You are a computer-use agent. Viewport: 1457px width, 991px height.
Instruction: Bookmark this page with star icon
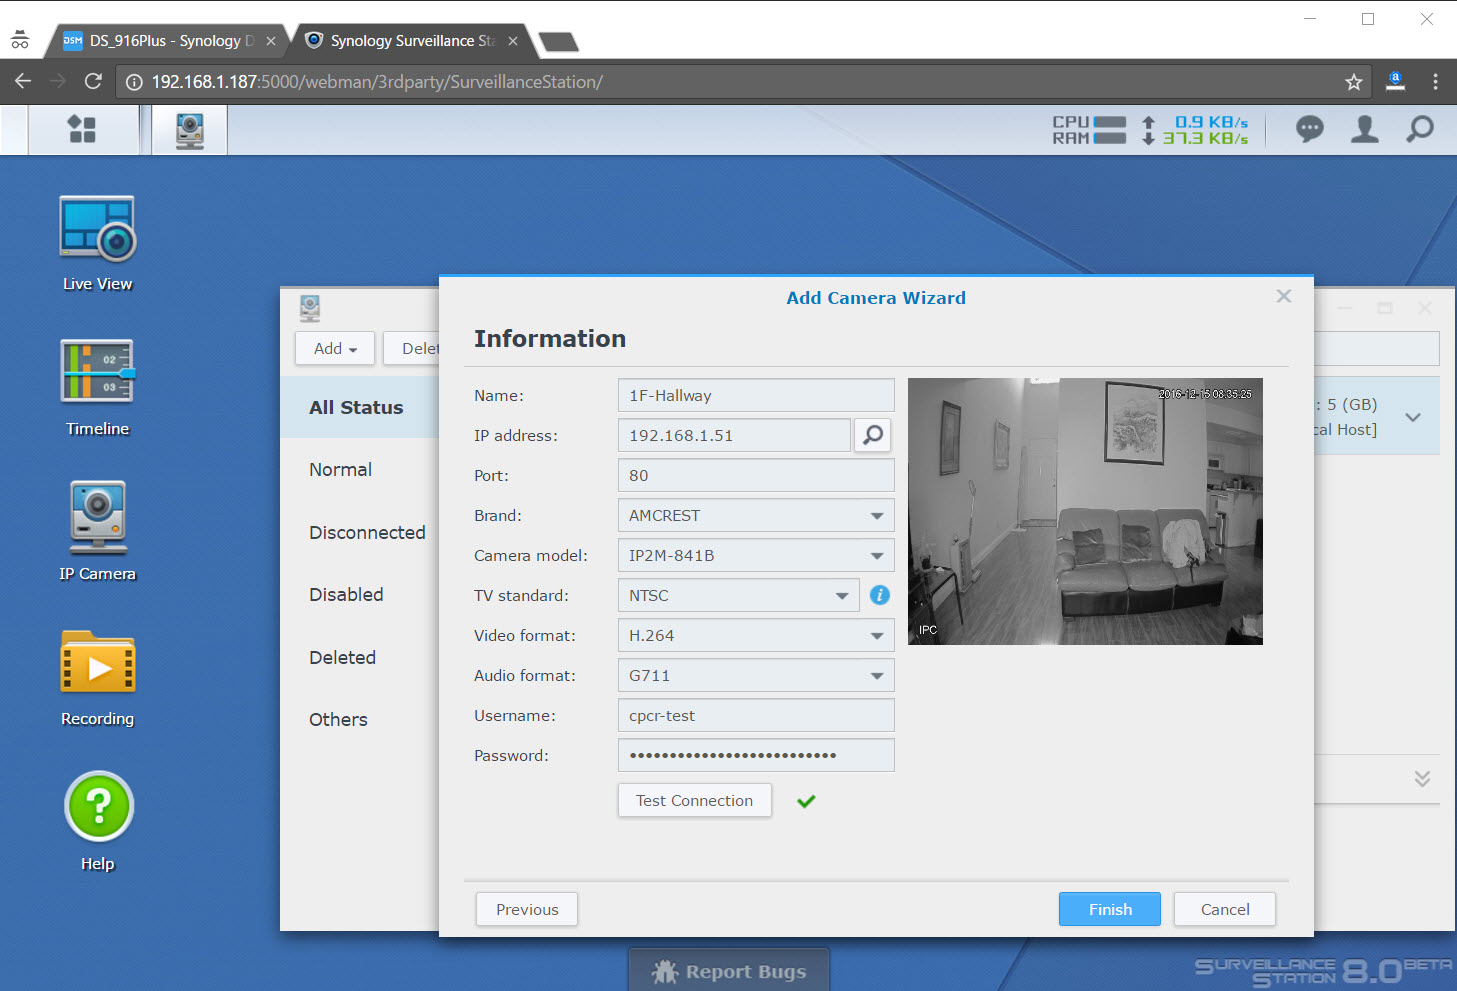pyautogui.click(x=1354, y=82)
